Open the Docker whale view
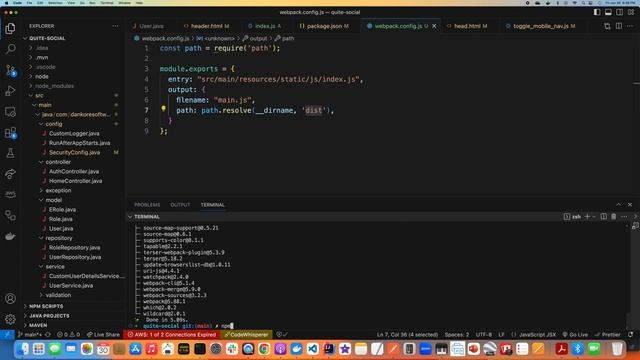 [10, 236]
